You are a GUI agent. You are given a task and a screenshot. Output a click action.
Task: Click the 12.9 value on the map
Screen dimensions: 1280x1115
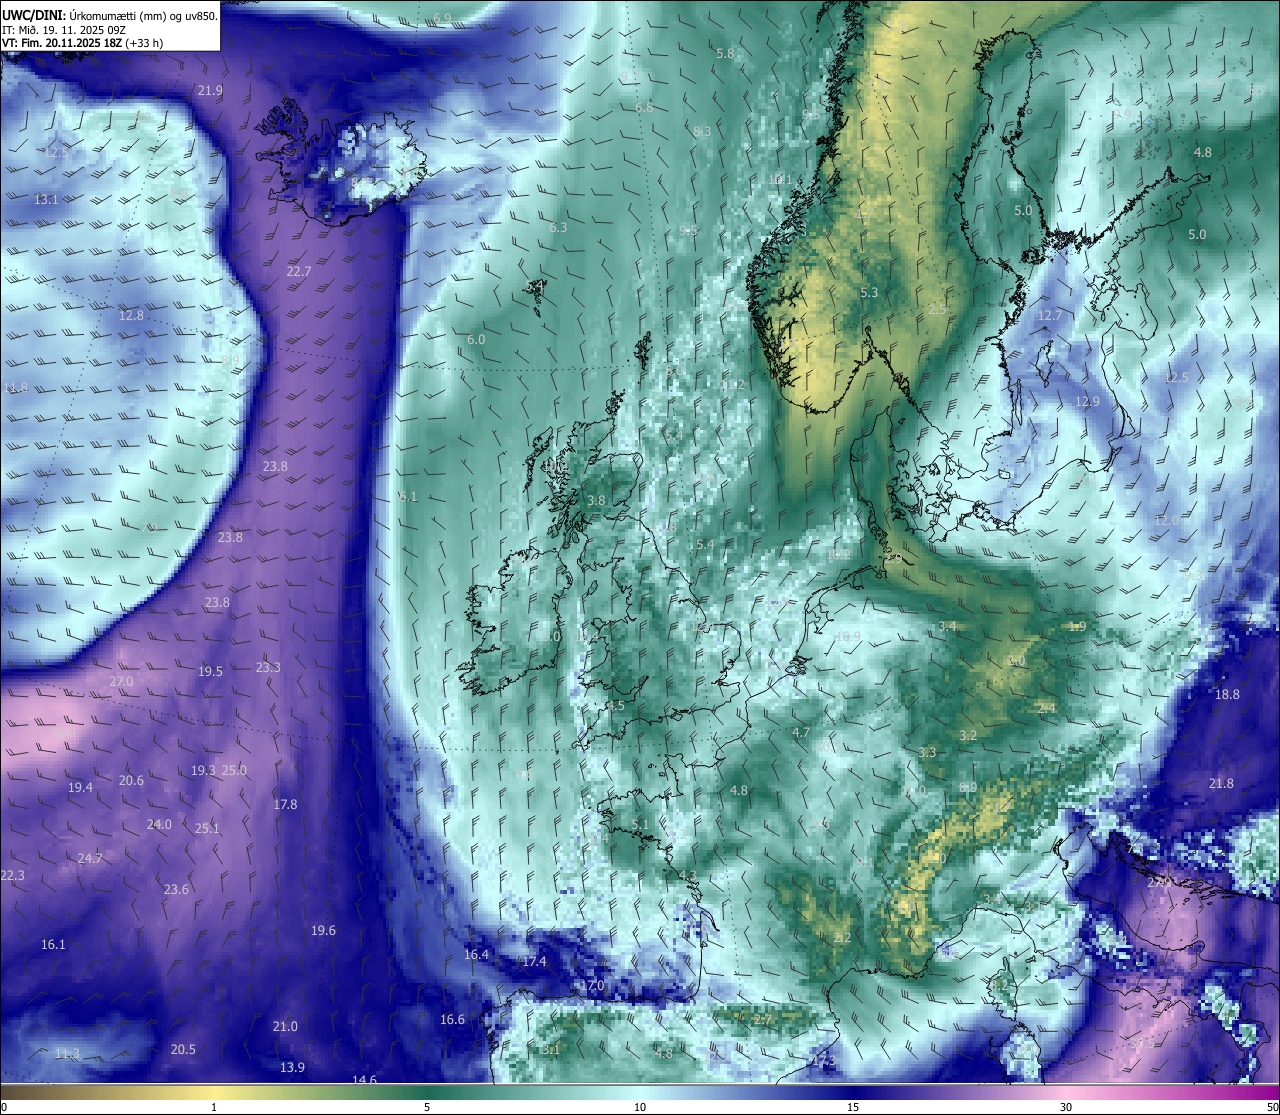coord(1087,401)
